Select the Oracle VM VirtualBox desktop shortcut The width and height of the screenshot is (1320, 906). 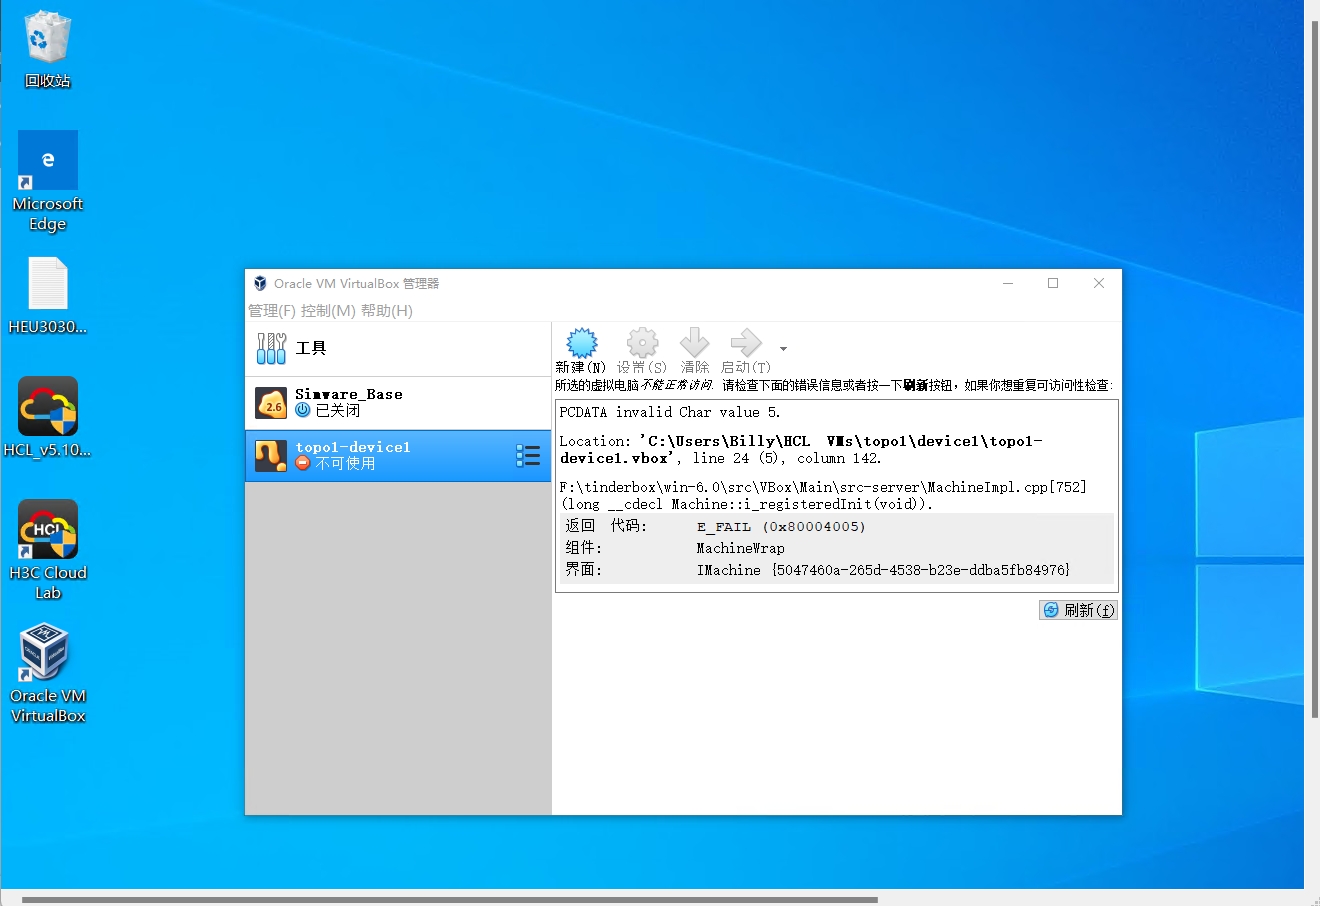point(48,673)
